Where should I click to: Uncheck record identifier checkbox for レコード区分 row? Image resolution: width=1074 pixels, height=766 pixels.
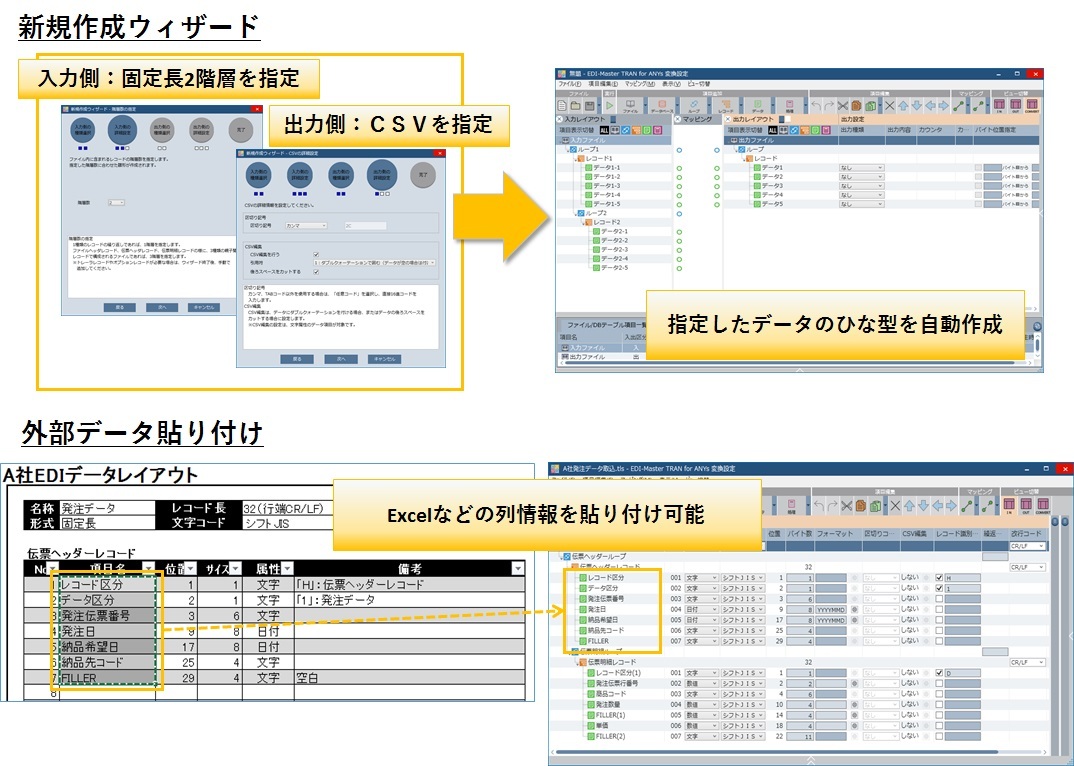(938, 577)
